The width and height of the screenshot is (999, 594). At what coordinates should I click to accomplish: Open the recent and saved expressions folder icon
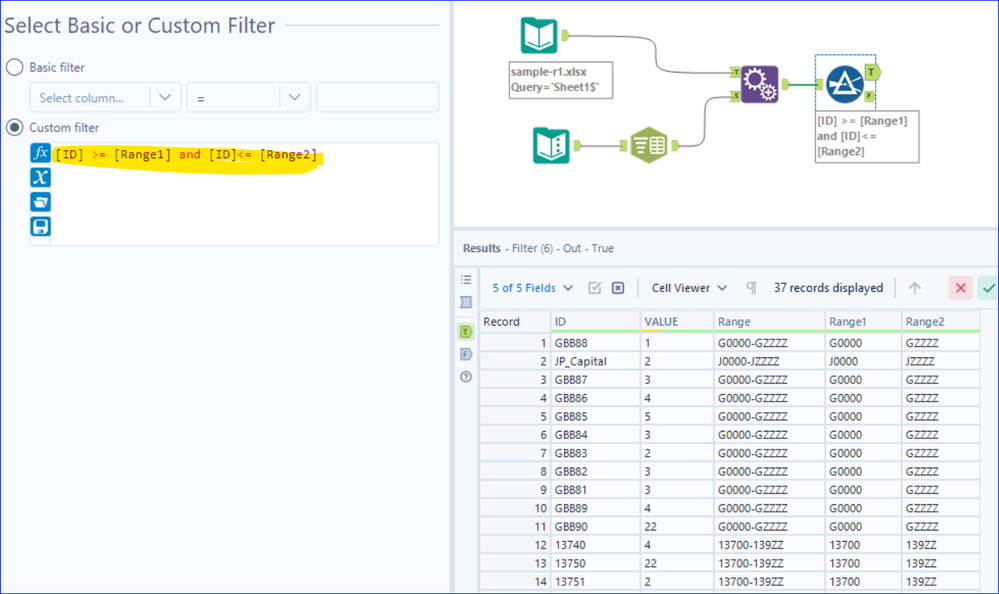pos(40,202)
